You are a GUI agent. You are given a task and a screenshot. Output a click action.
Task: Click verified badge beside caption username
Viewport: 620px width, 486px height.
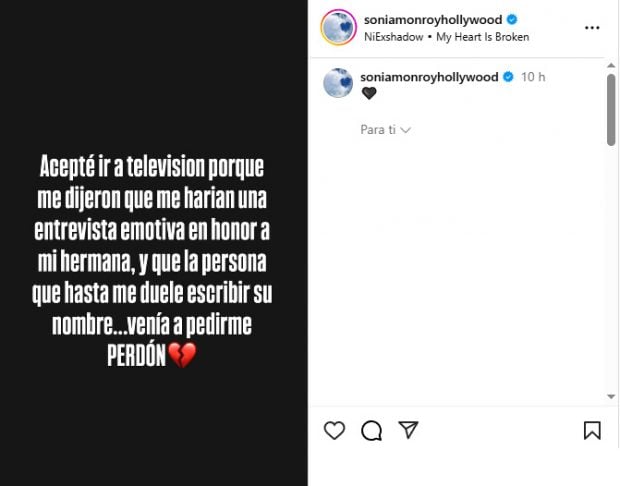[508, 77]
